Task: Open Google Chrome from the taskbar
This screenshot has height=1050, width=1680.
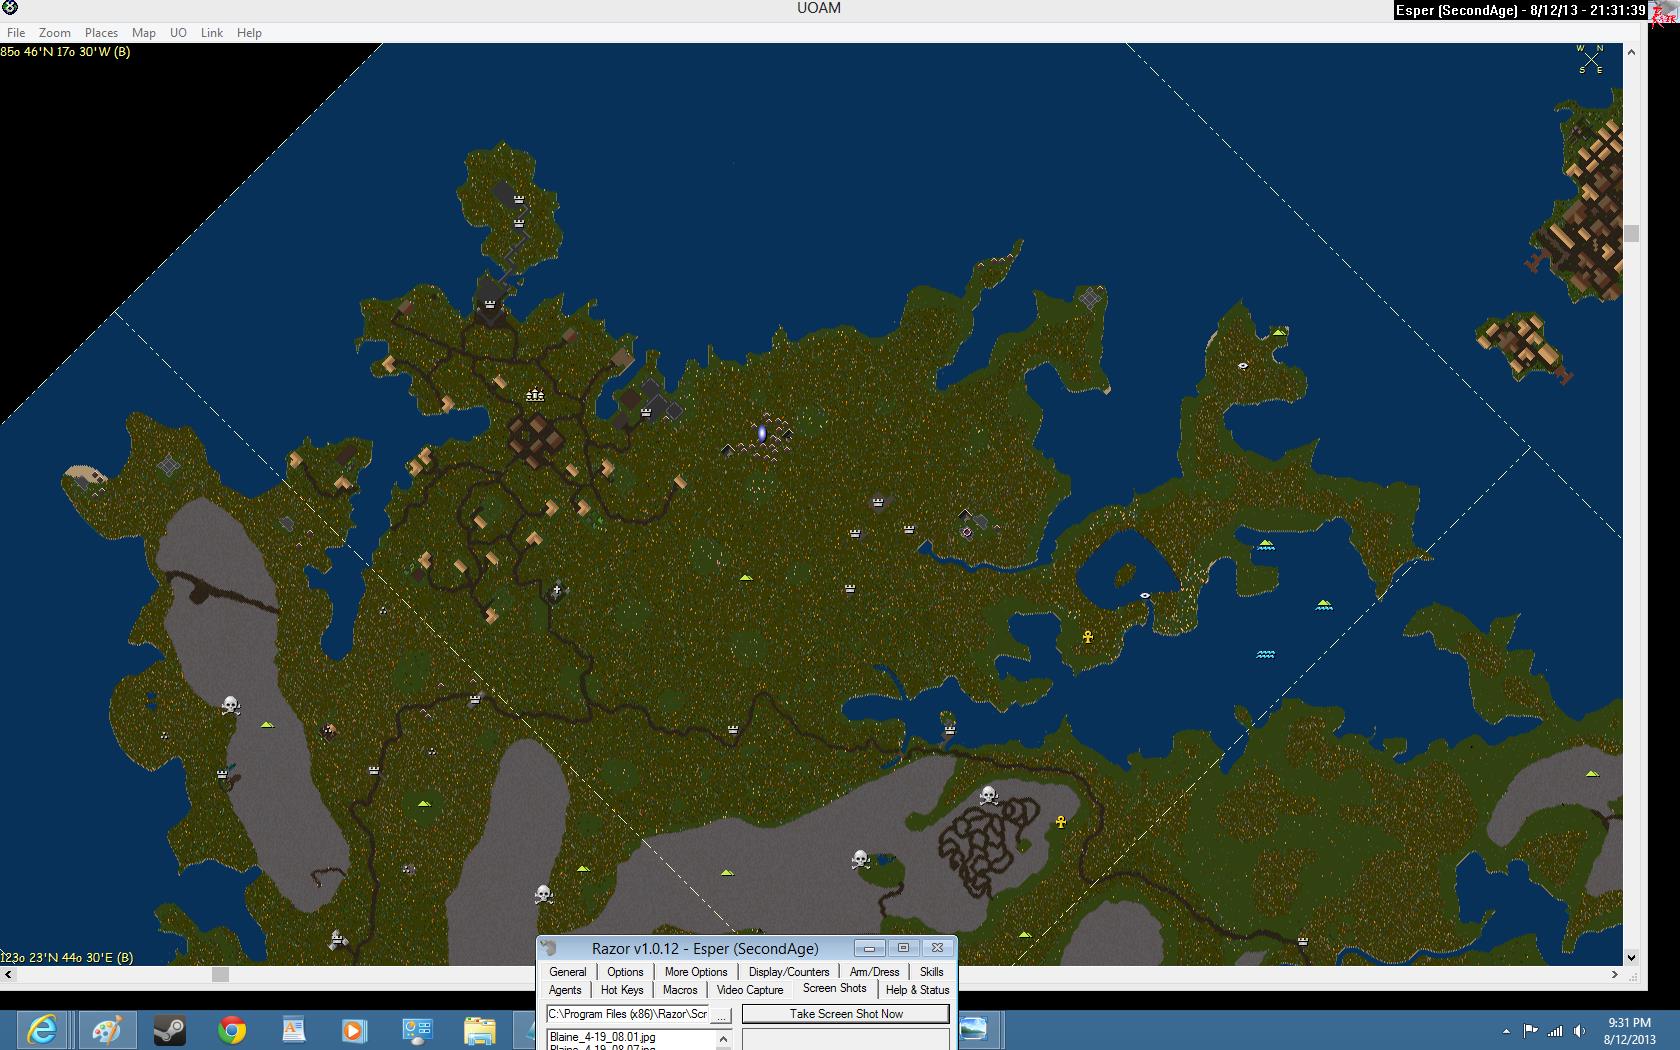Action: point(231,1029)
